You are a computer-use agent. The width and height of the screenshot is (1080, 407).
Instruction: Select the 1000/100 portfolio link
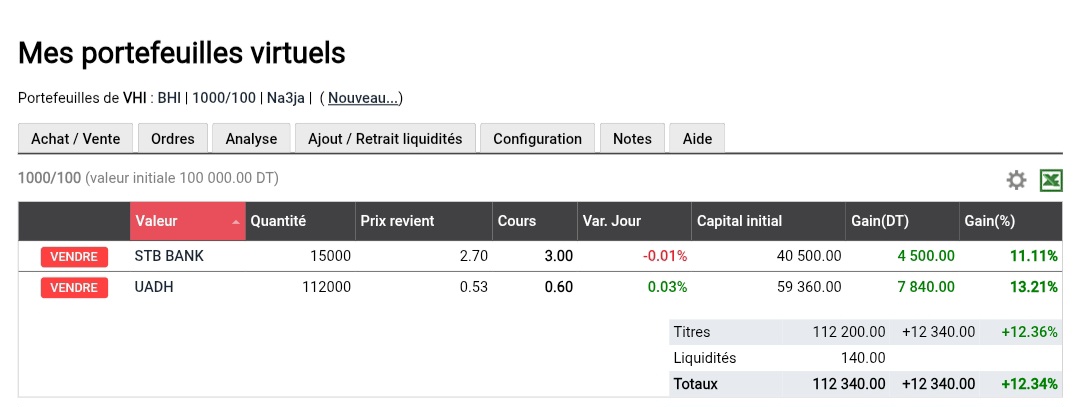click(224, 98)
